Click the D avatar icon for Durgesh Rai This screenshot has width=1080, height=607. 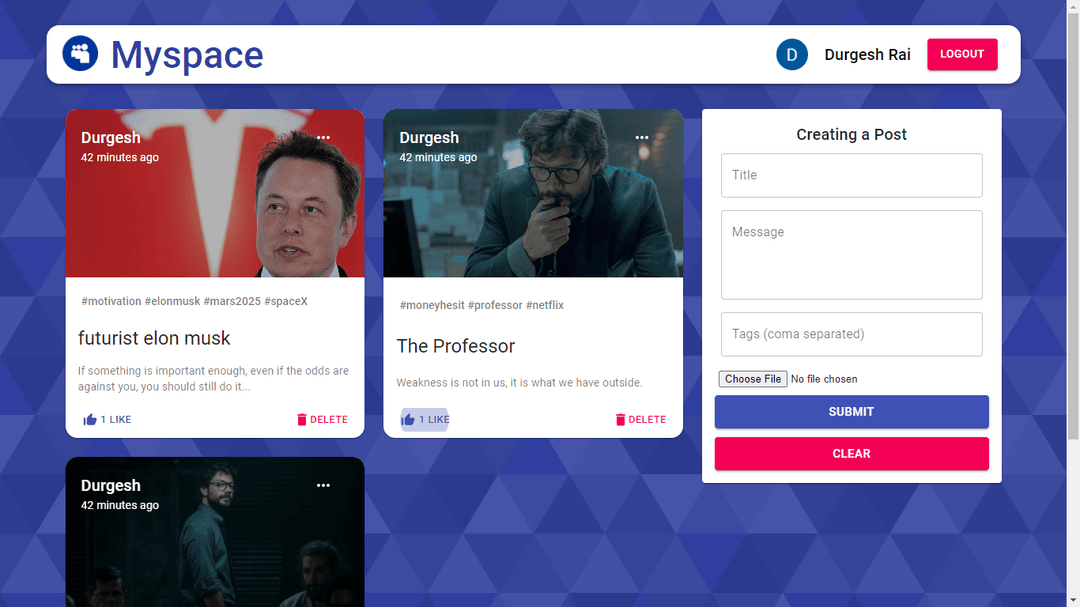[x=792, y=54]
